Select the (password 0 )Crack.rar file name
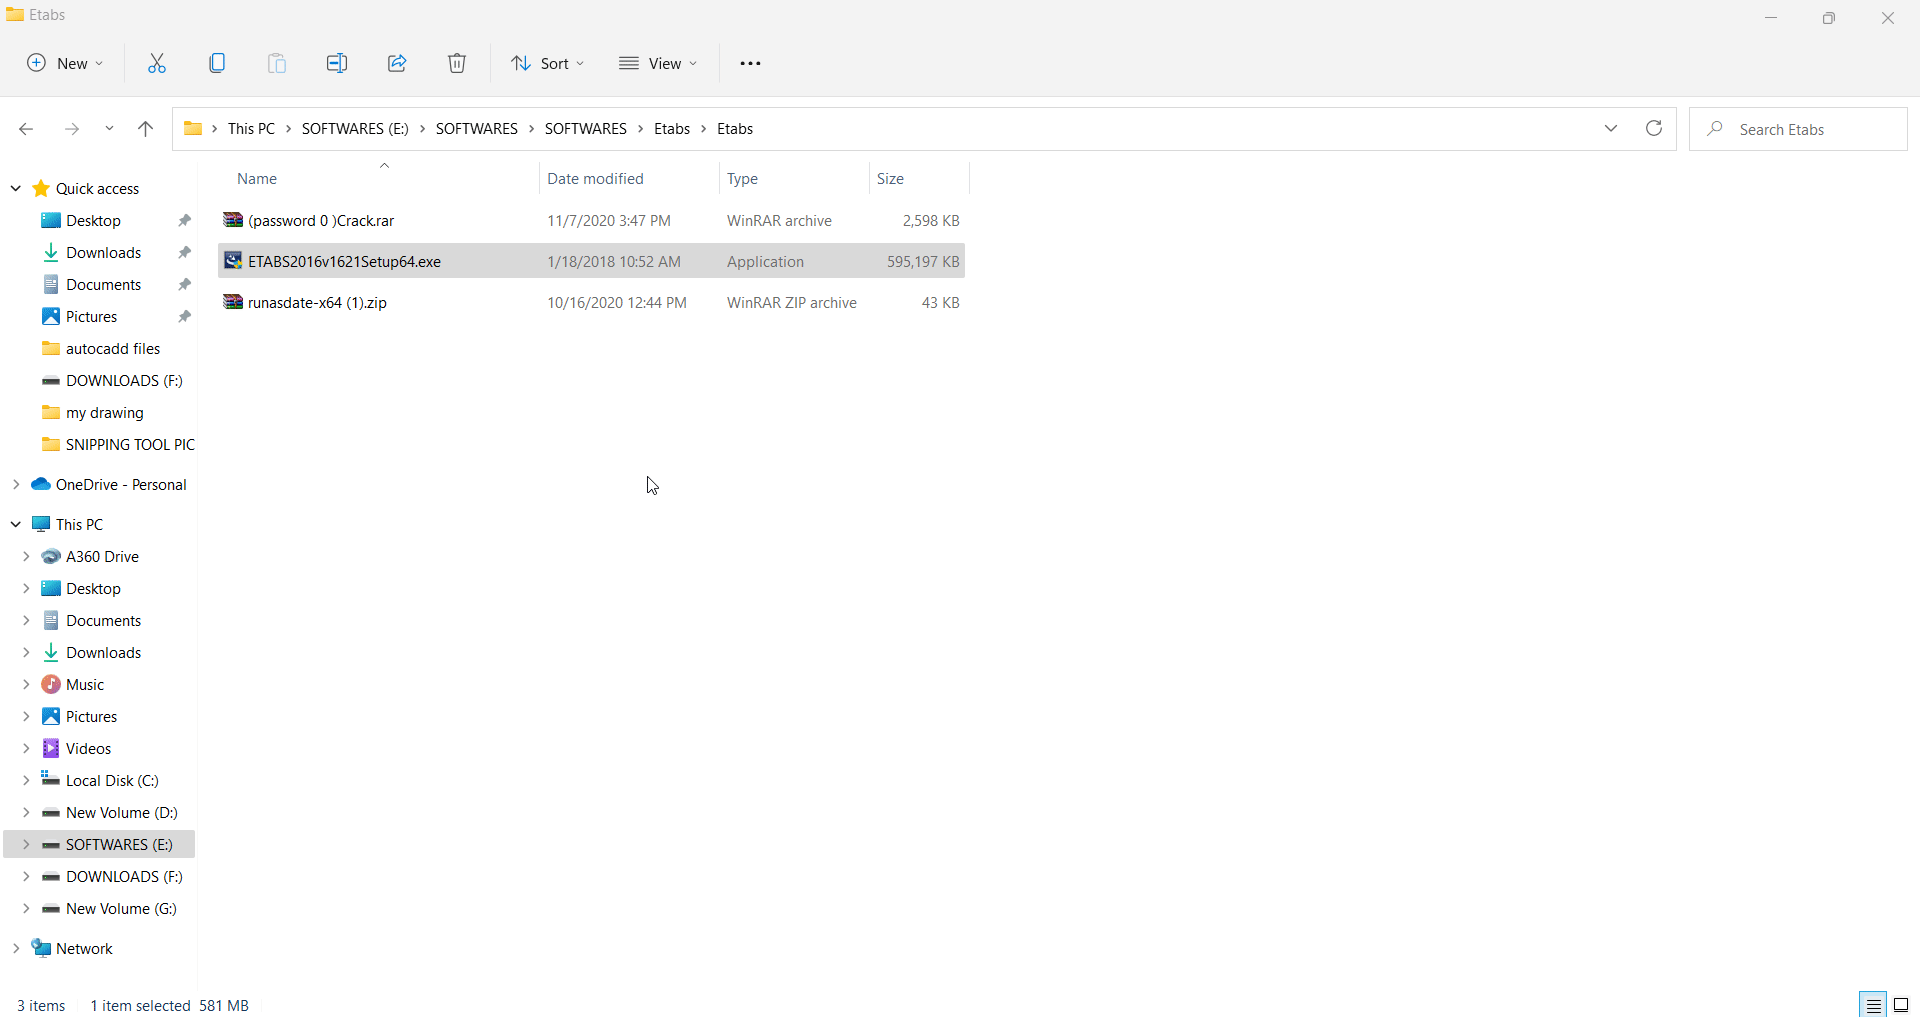The width and height of the screenshot is (1920, 1017). click(x=321, y=220)
